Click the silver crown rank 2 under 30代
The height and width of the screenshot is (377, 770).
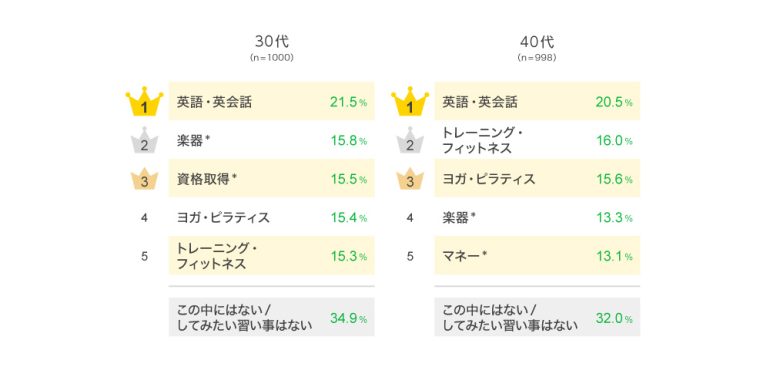click(x=144, y=140)
